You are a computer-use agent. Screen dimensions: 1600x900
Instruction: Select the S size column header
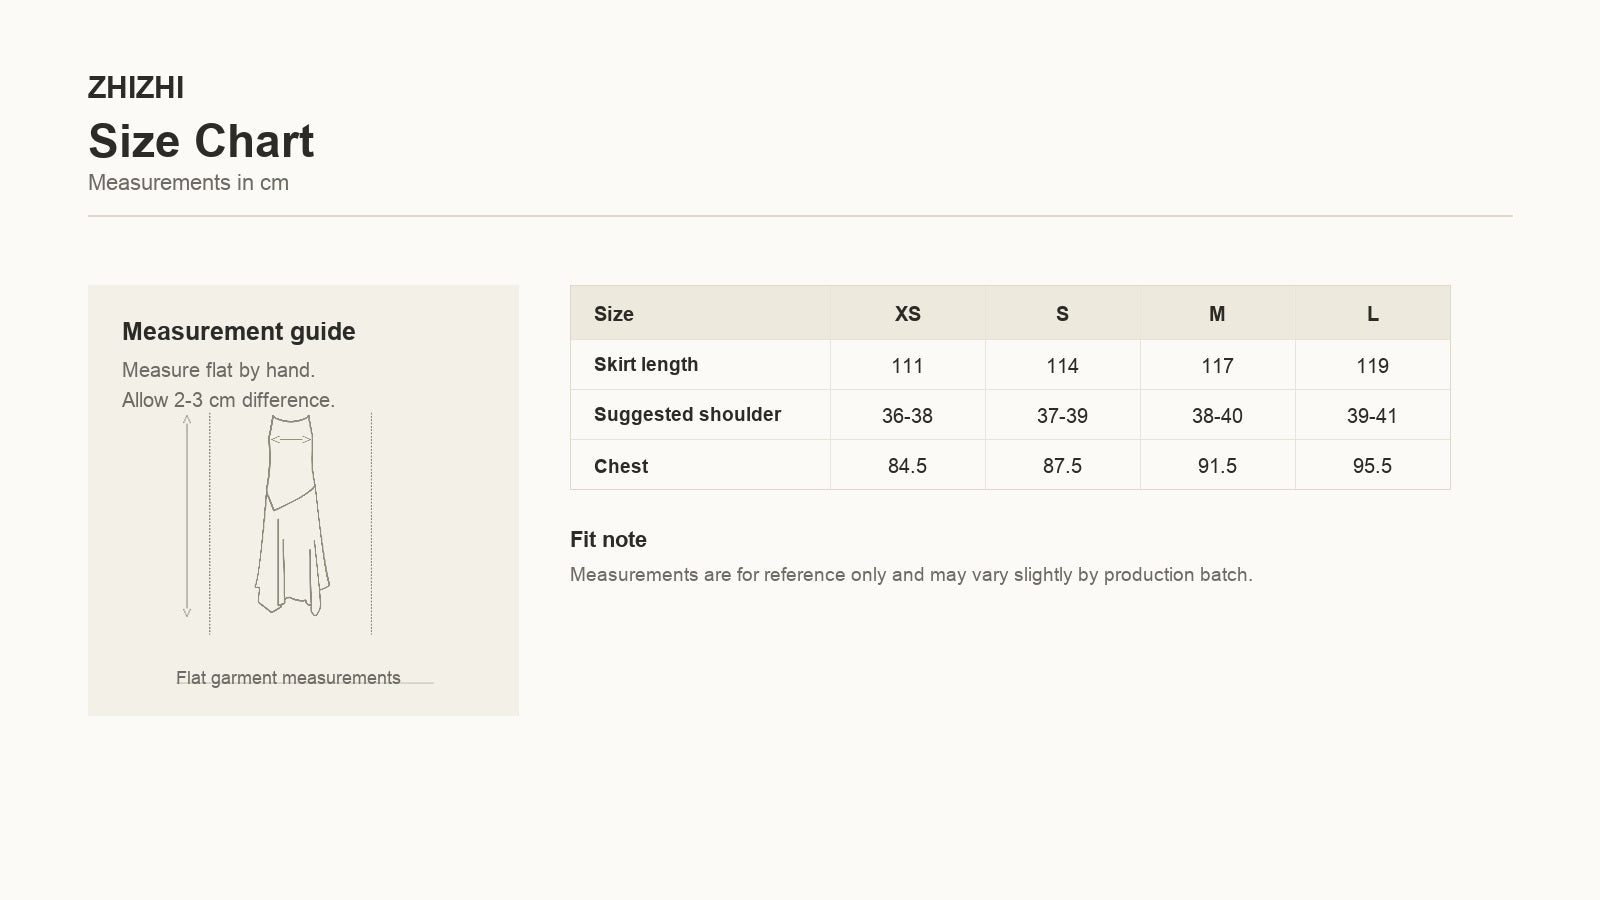pos(1062,314)
